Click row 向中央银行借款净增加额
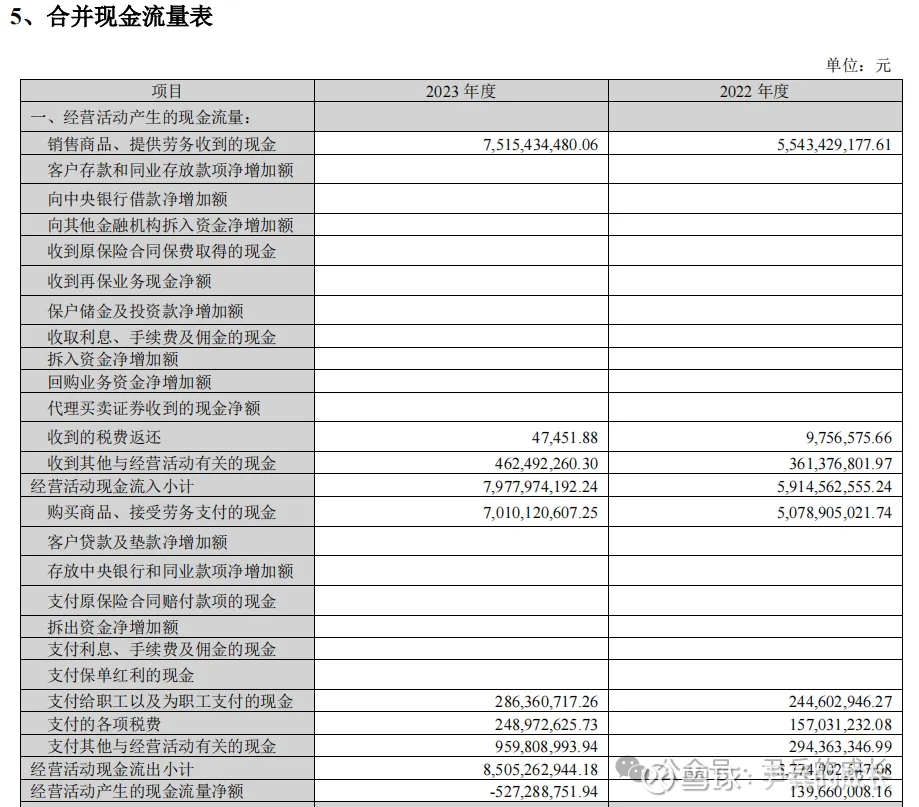Screen dimensions: 919x807 click(461, 199)
